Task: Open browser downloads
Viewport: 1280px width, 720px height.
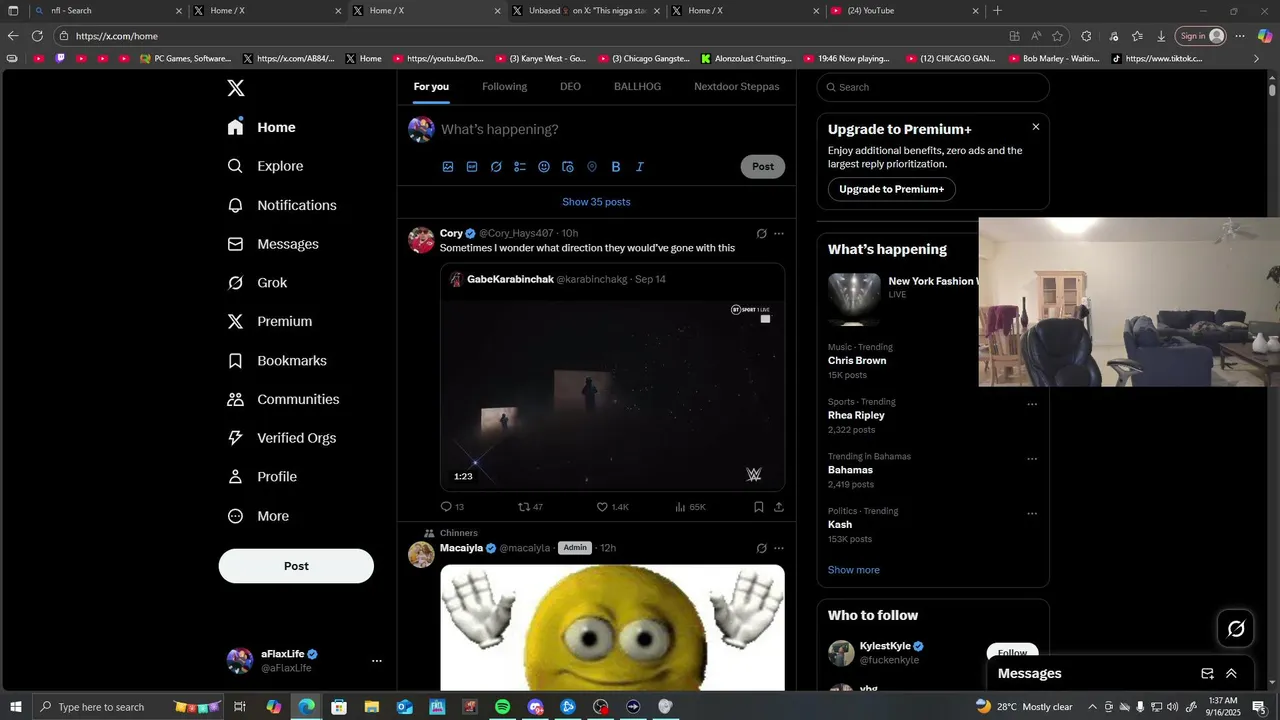Action: pyautogui.click(x=1161, y=36)
